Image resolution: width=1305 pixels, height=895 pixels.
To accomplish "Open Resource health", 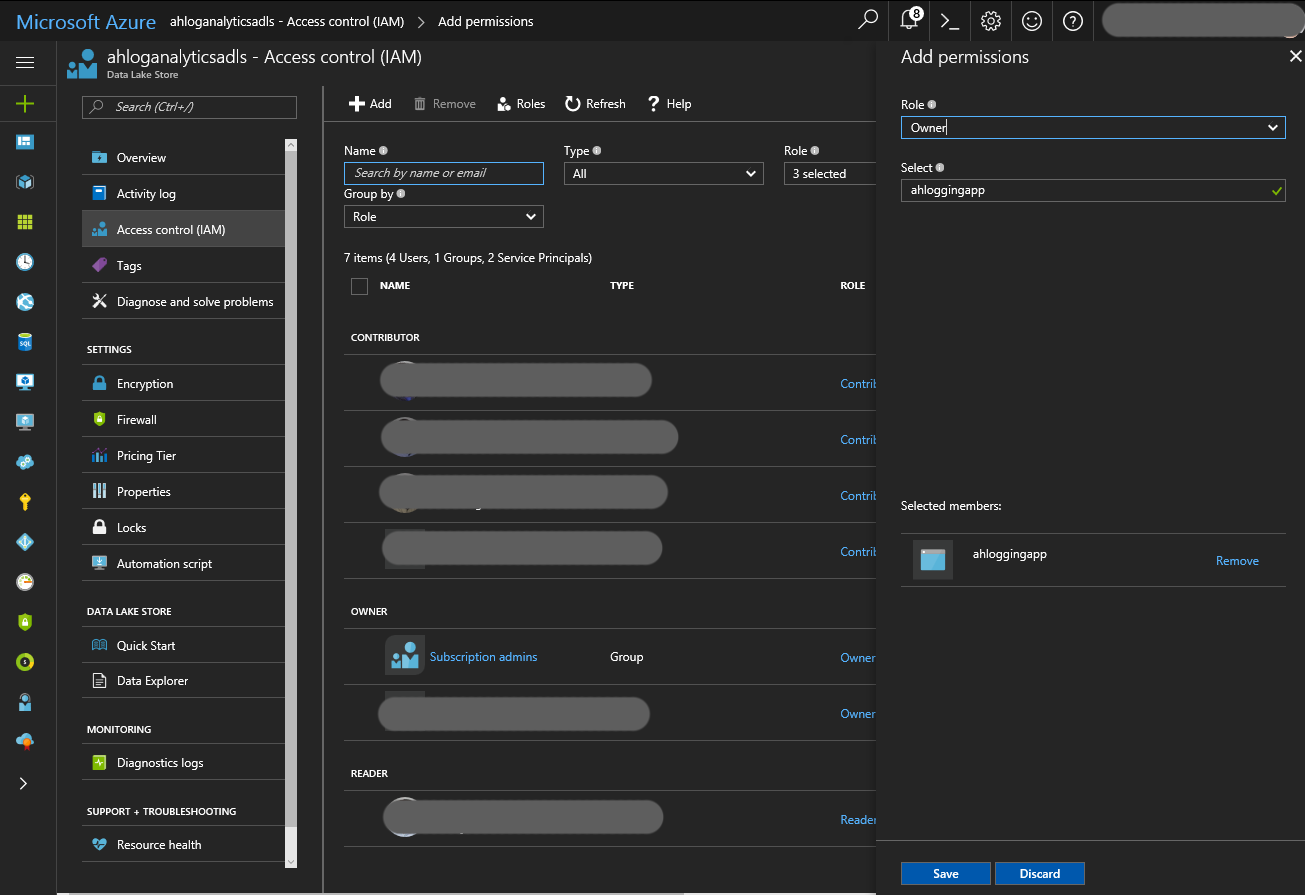I will [x=184, y=845].
